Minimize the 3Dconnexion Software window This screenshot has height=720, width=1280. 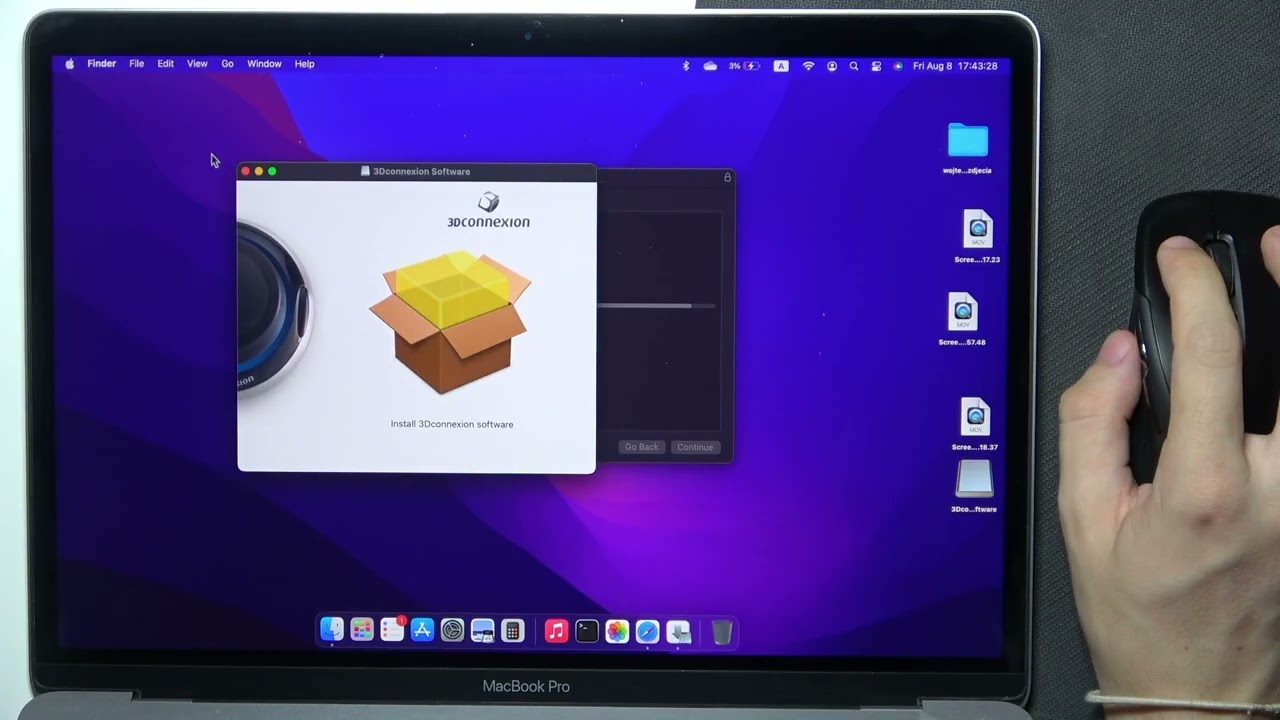pyautogui.click(x=259, y=171)
